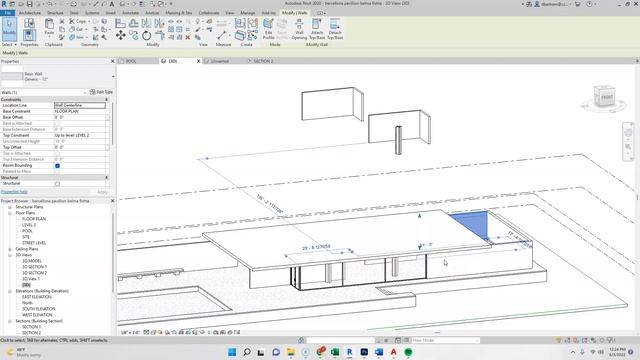Select the Move tool (four-arrow icon)
Image resolution: width=640 pixels, height=360 pixels.
(120, 35)
